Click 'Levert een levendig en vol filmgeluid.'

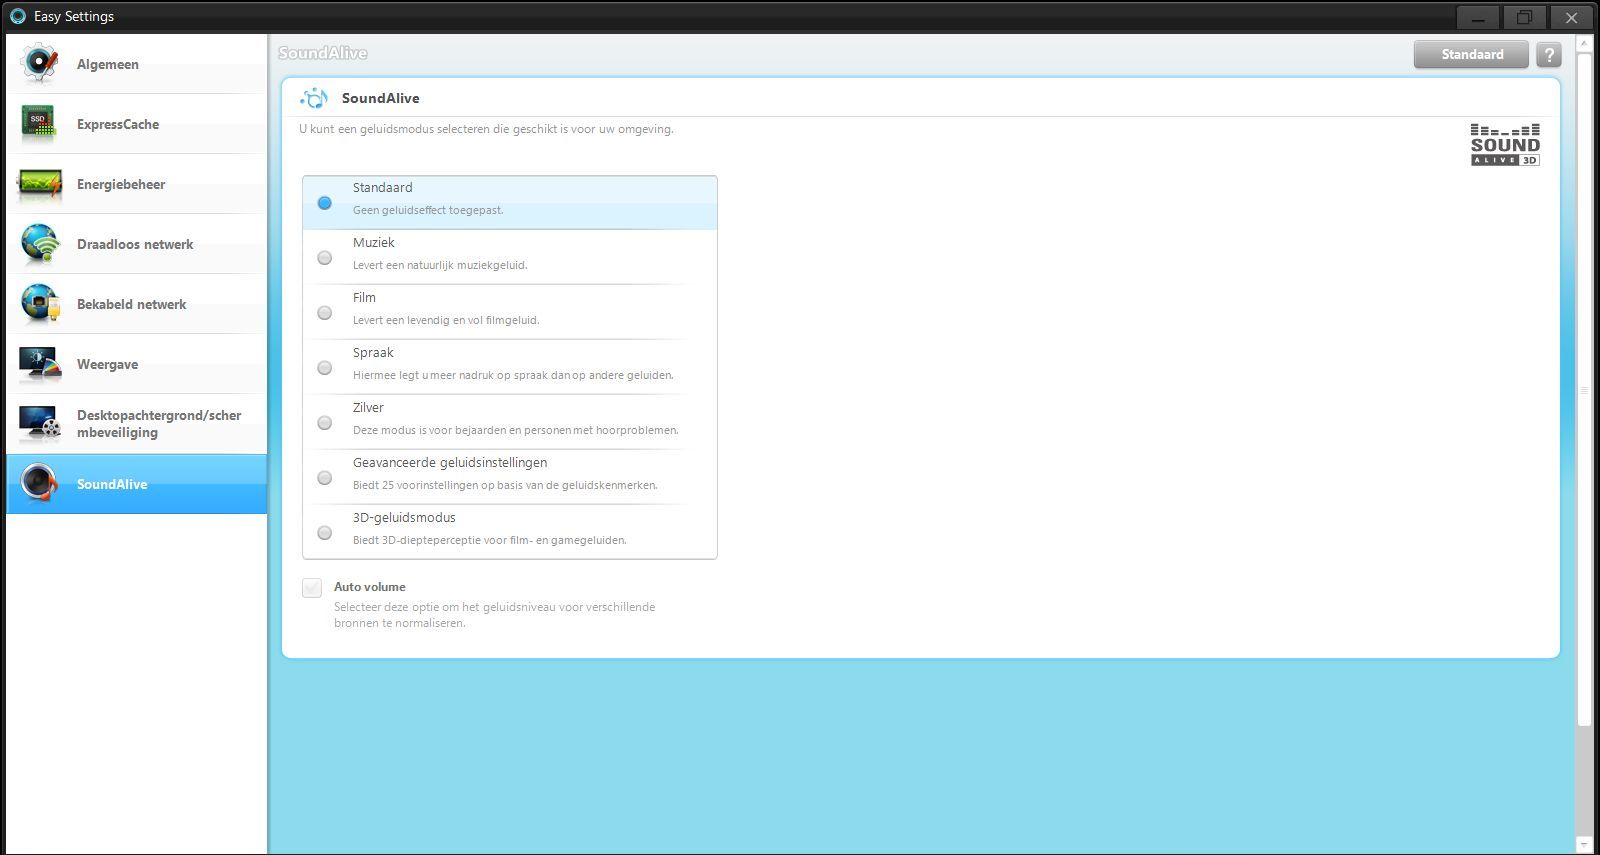[x=446, y=320]
